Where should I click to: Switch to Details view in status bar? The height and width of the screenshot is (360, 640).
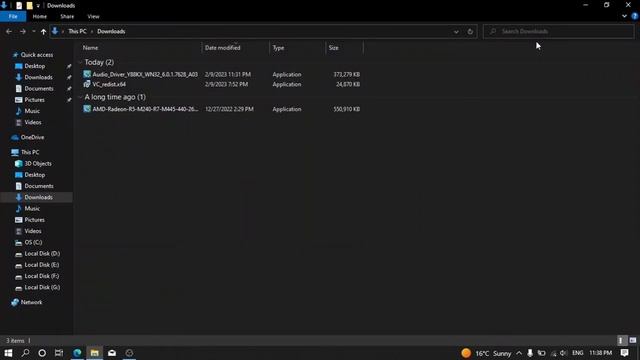pos(621,340)
